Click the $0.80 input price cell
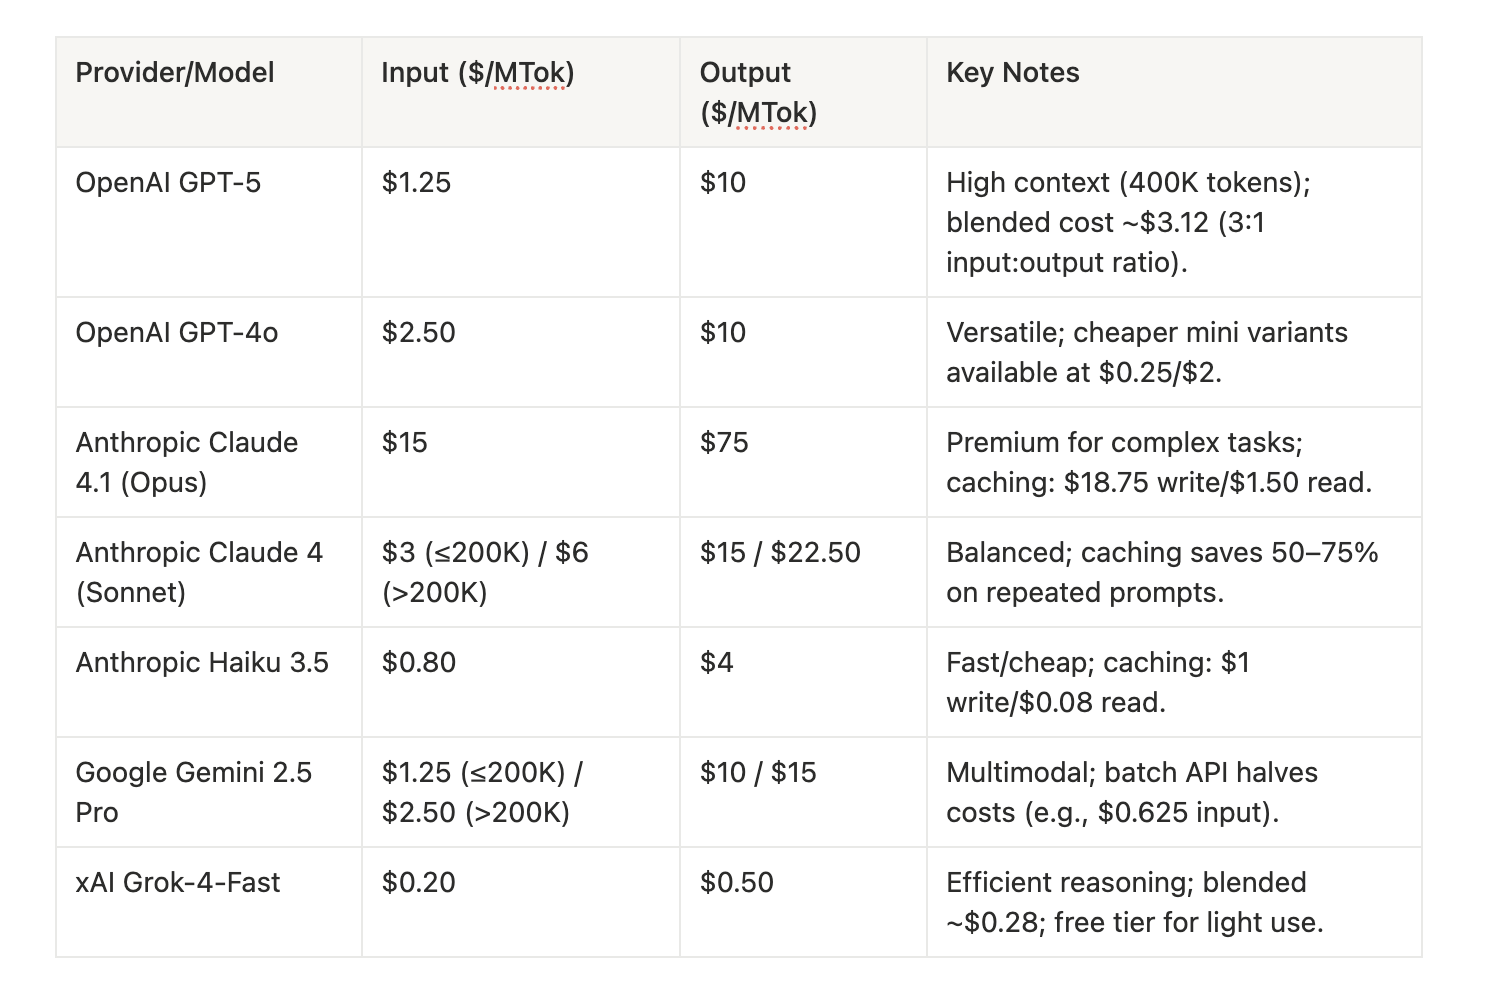1486x992 pixels. [418, 663]
